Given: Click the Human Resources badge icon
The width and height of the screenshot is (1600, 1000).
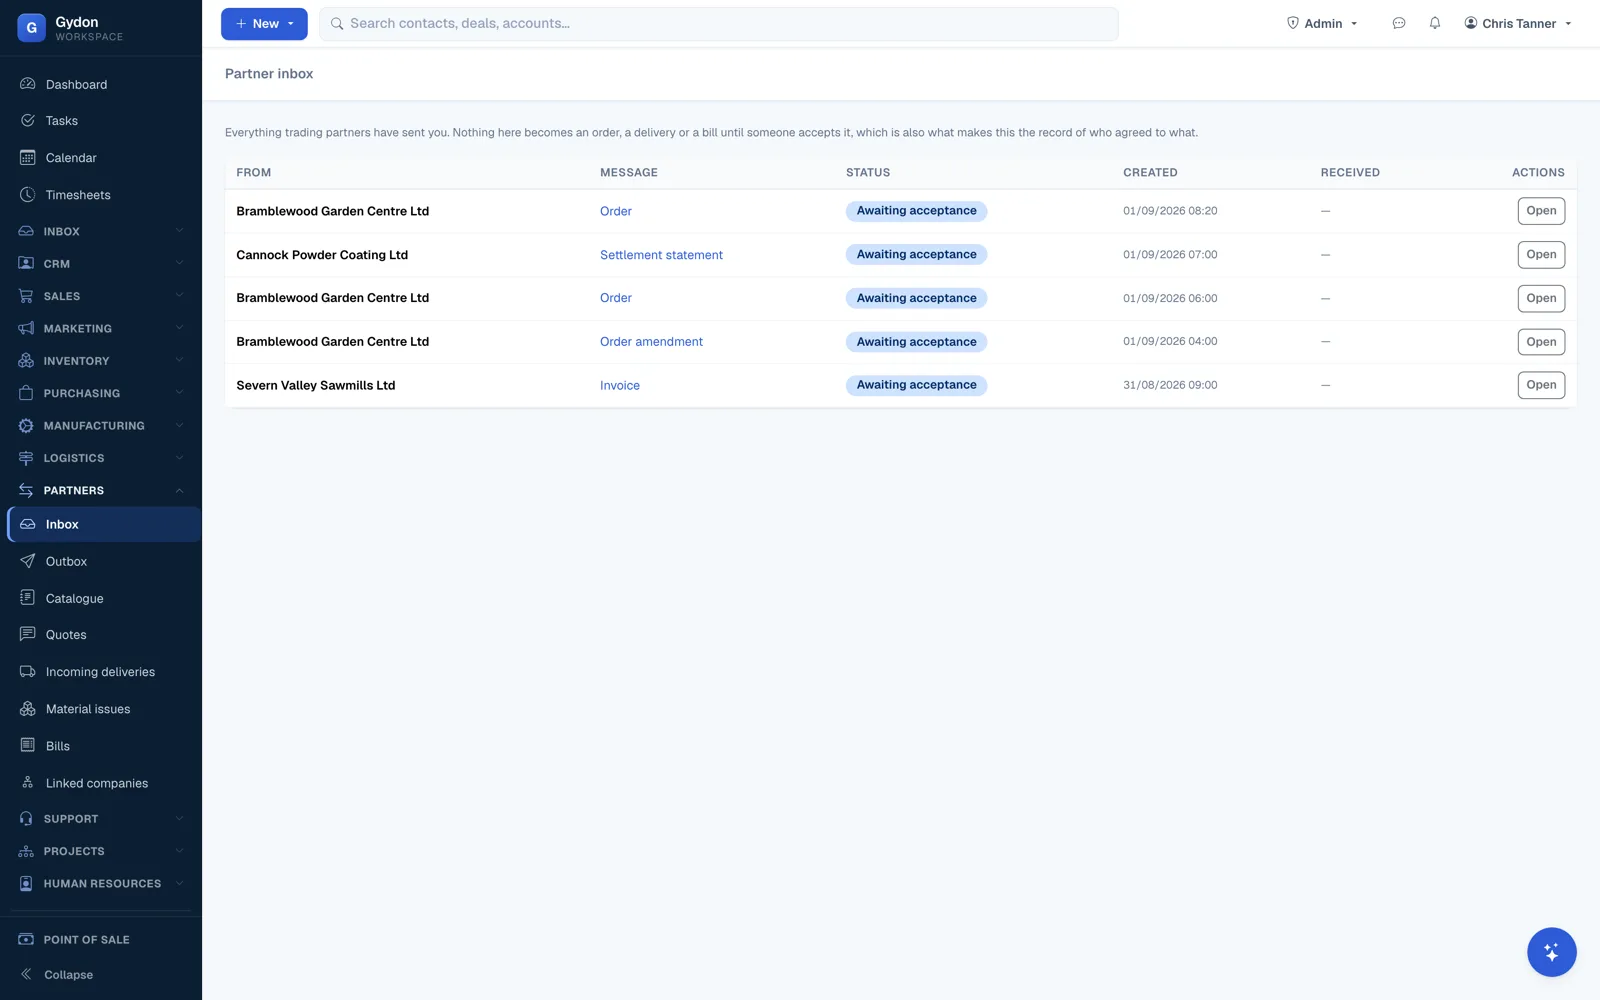Looking at the screenshot, I should click(x=26, y=883).
